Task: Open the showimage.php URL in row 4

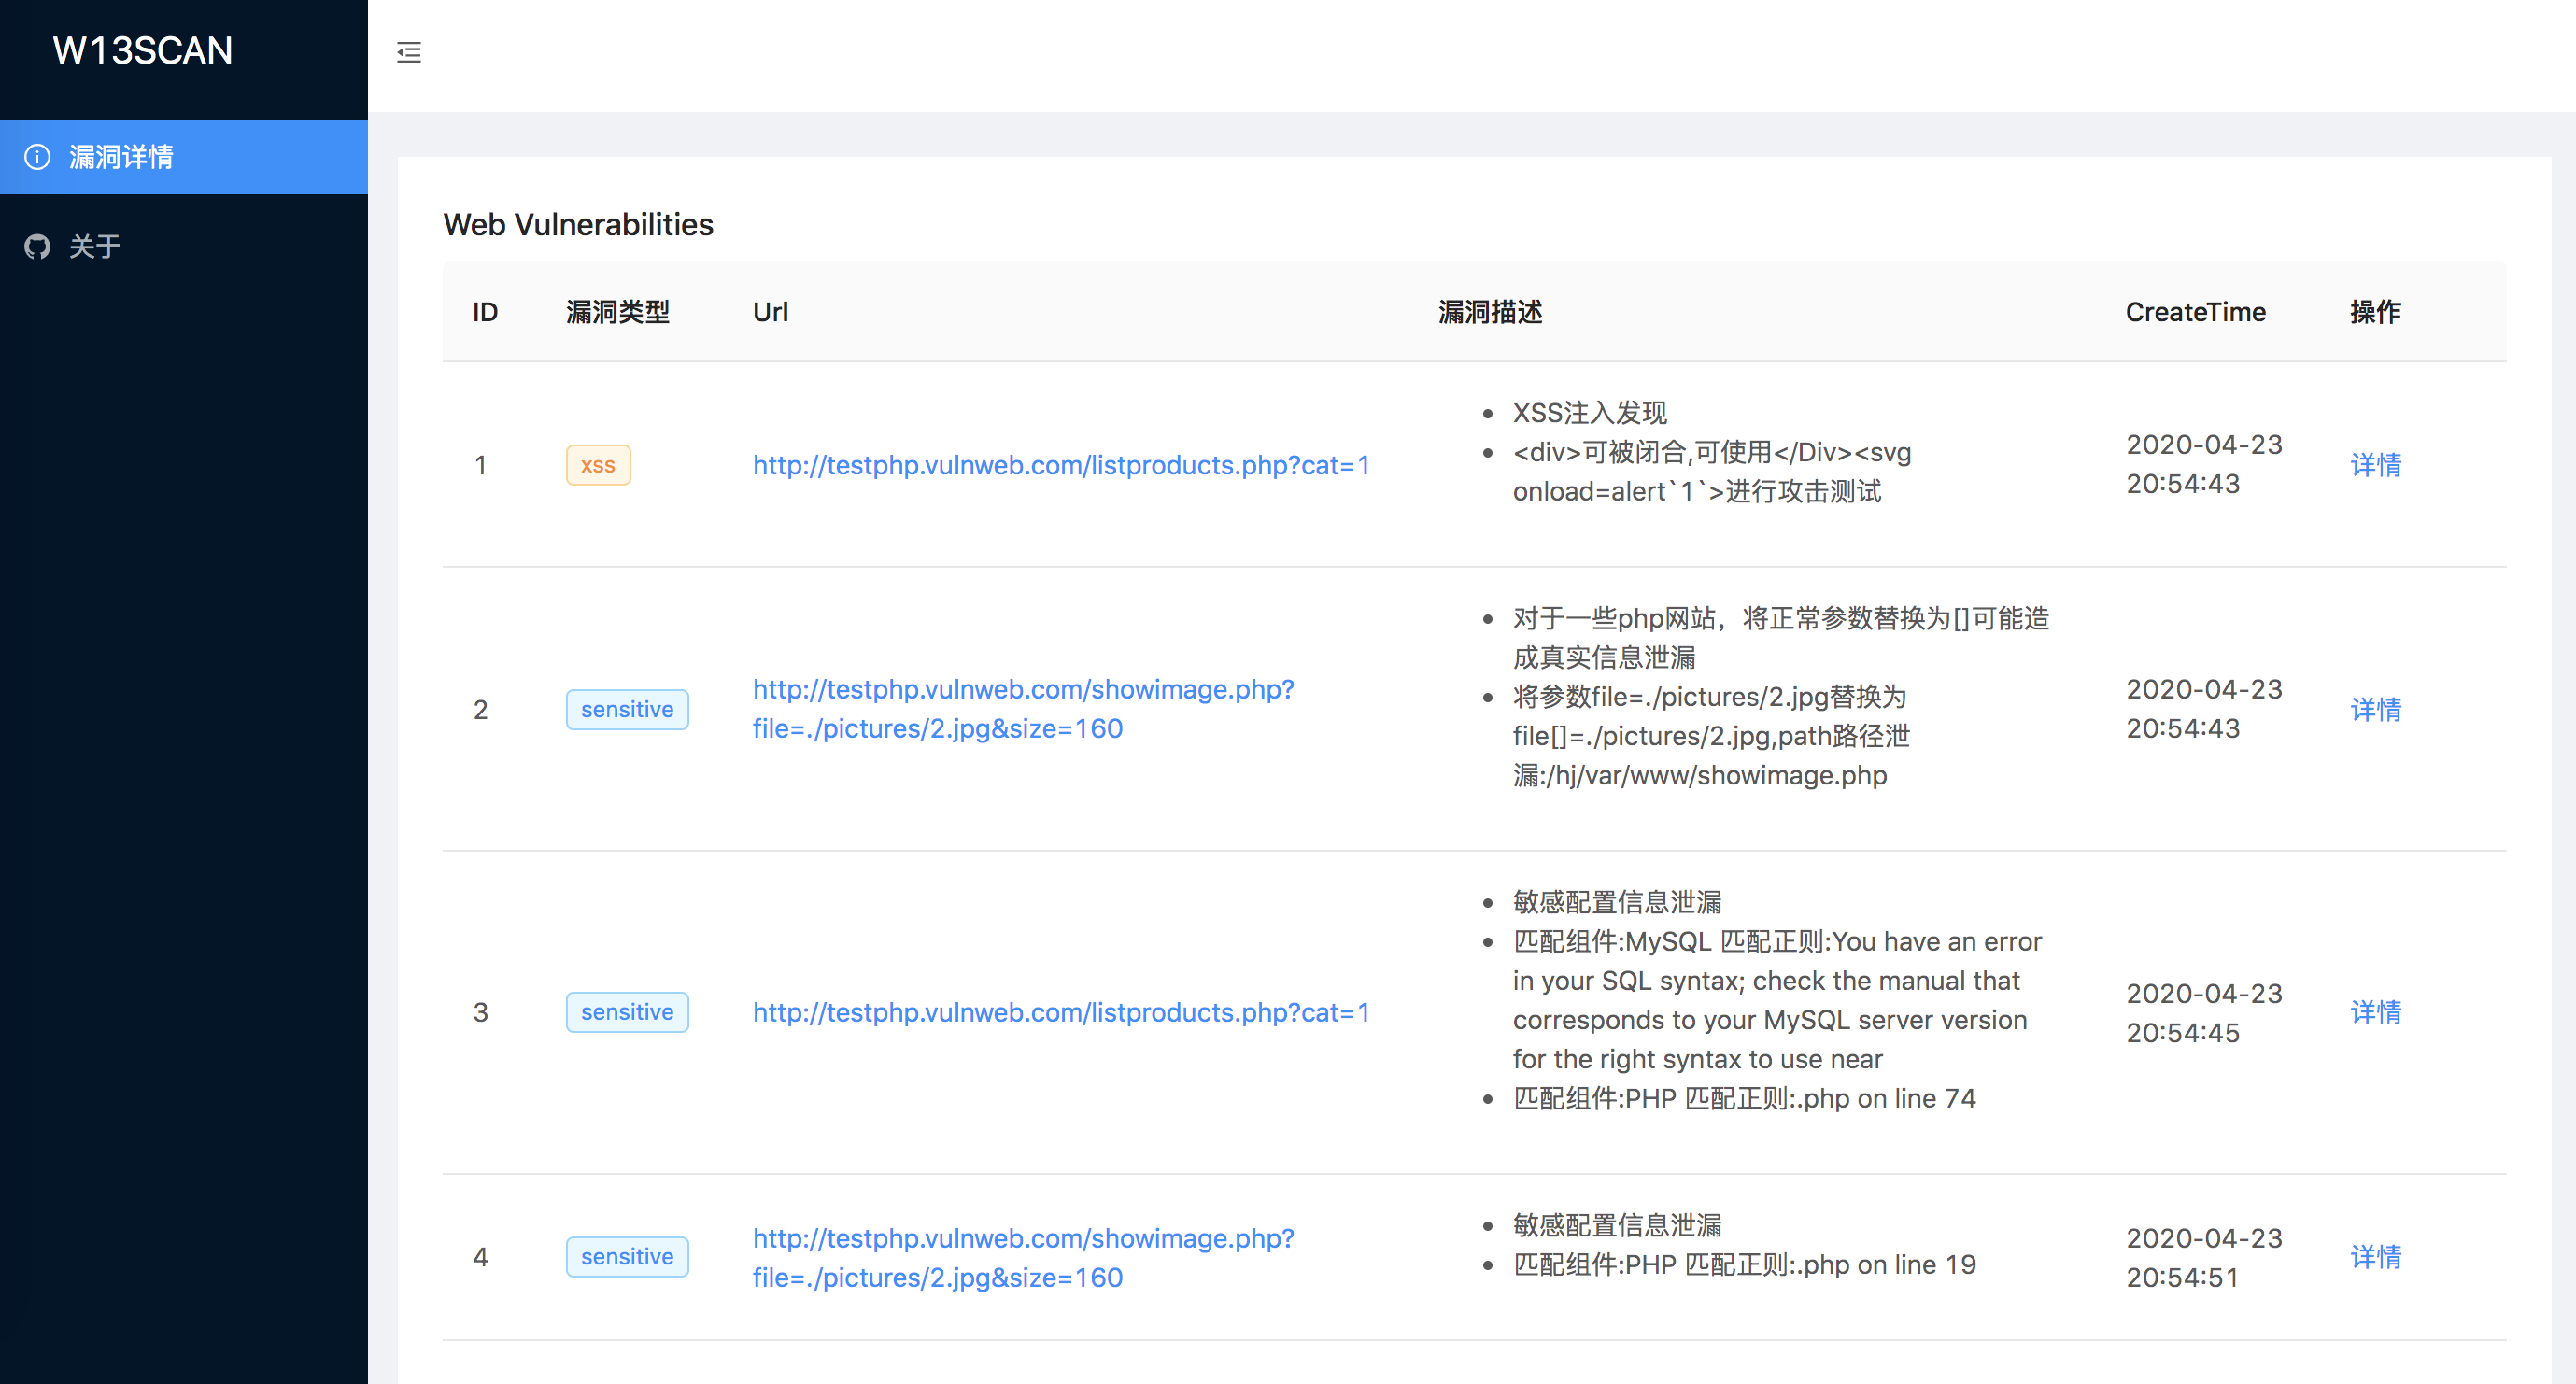Action: click(1023, 1257)
